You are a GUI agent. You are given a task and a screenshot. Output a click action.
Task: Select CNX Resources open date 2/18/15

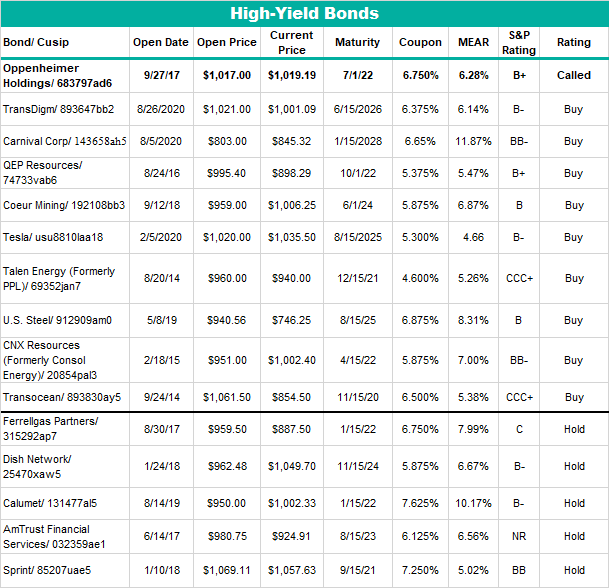[162, 360]
